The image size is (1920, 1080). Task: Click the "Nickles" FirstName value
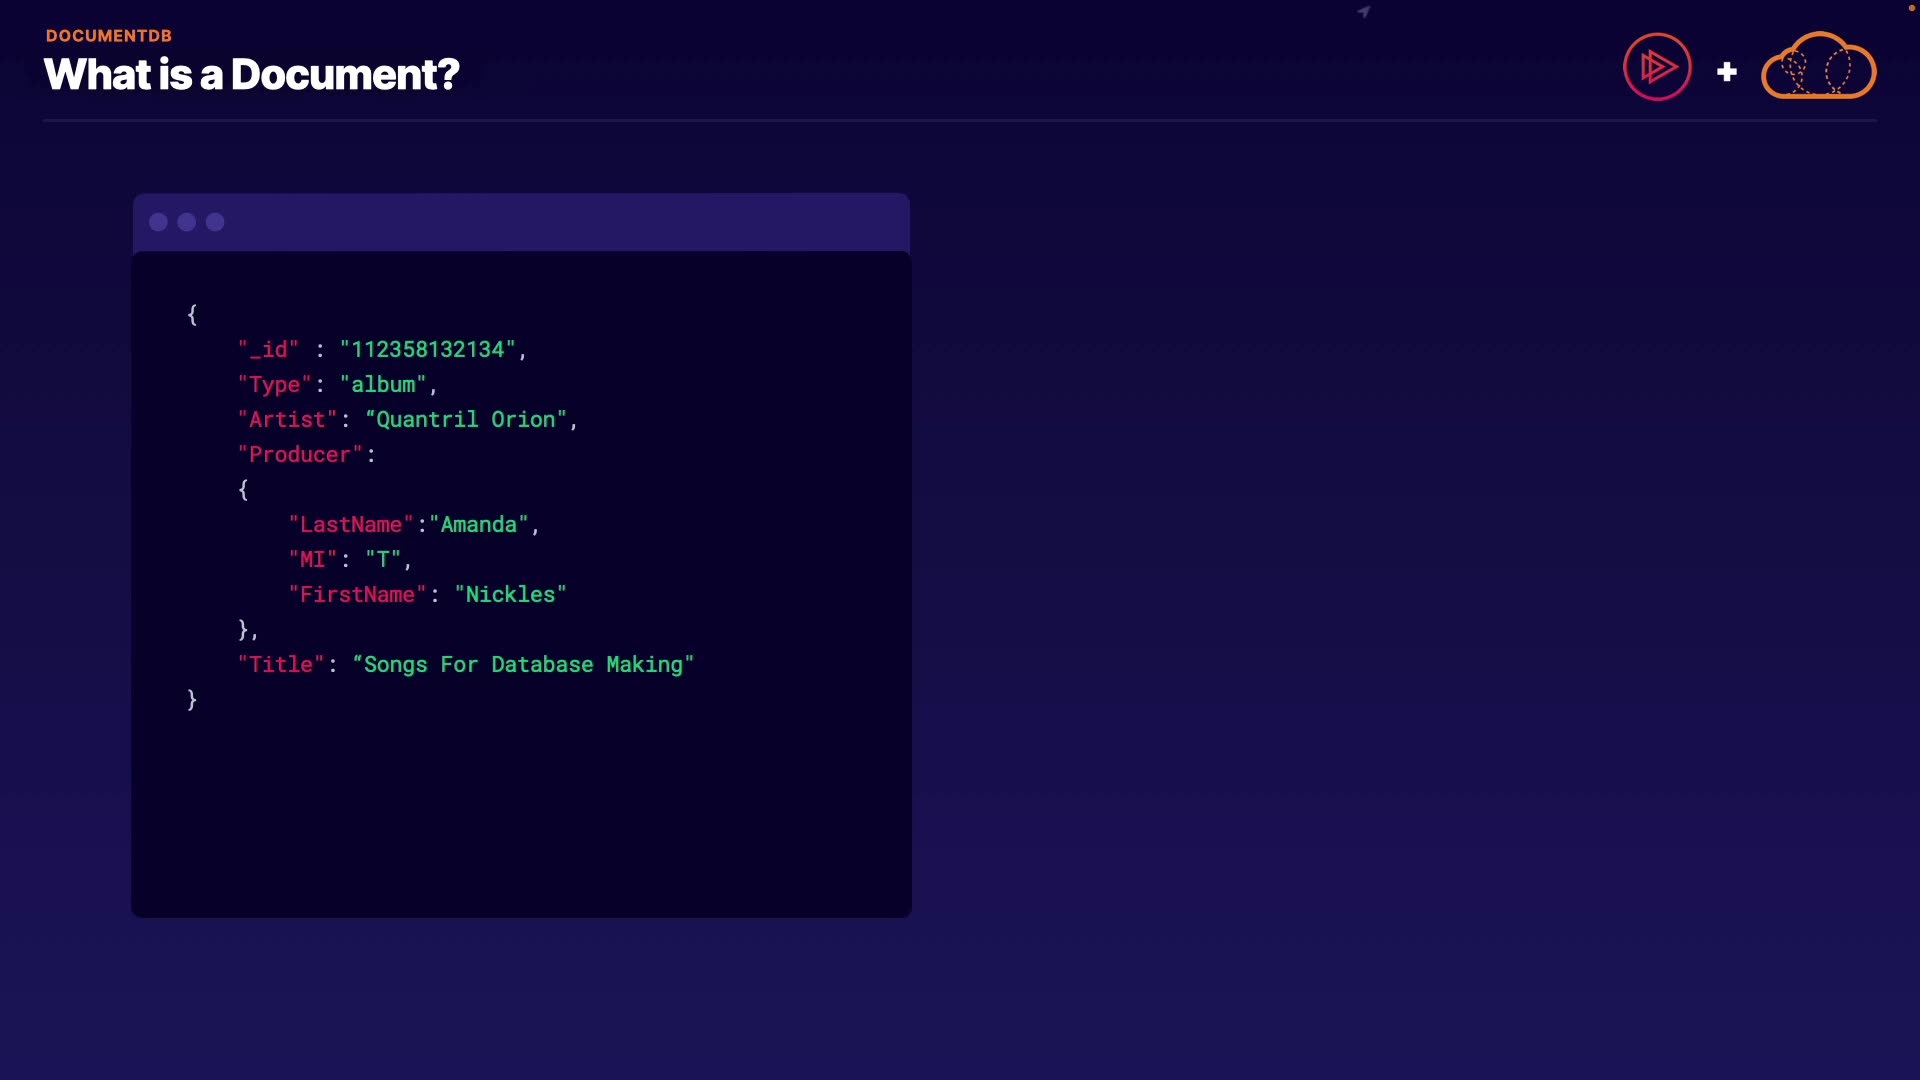510,595
